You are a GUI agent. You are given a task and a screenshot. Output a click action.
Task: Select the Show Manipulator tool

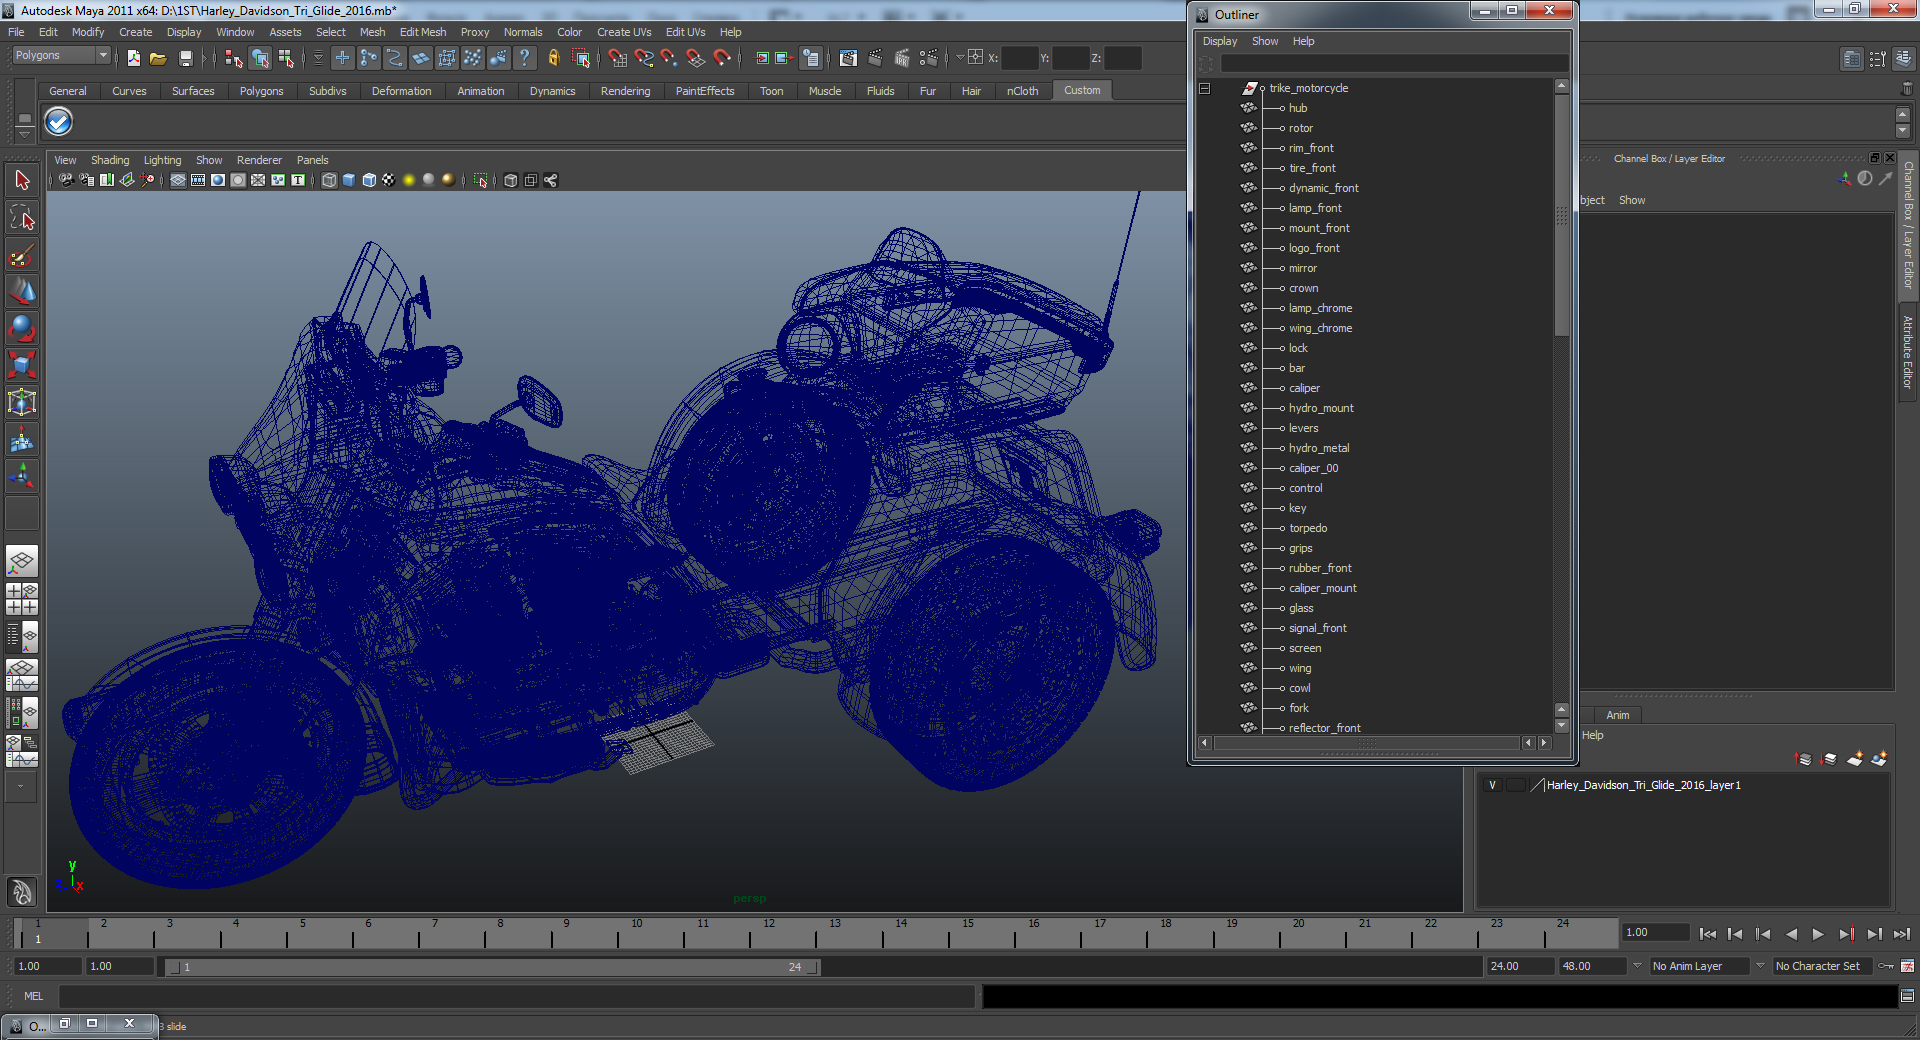coord(22,476)
